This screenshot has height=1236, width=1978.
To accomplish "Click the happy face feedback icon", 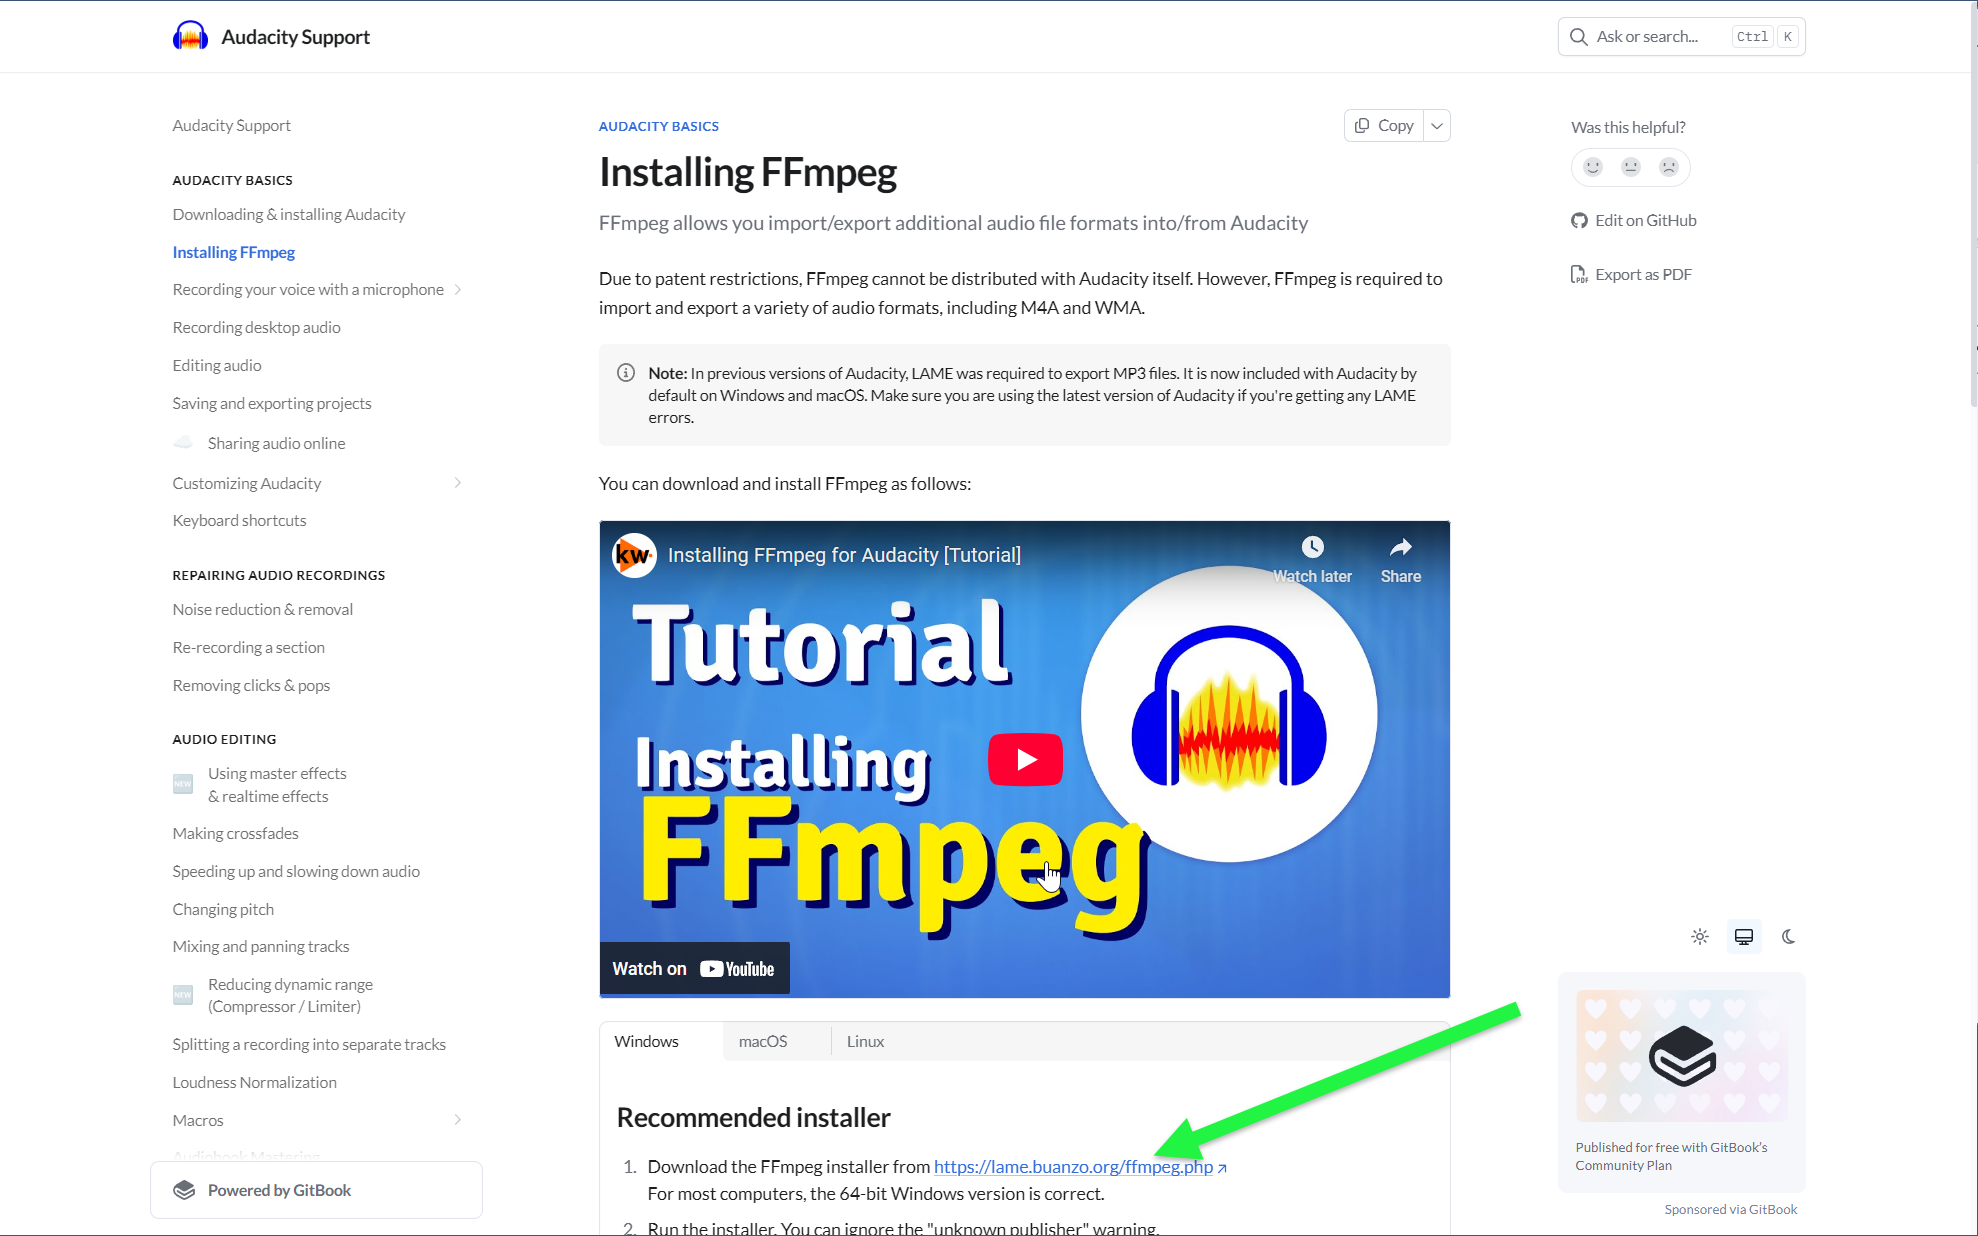I will (1593, 167).
